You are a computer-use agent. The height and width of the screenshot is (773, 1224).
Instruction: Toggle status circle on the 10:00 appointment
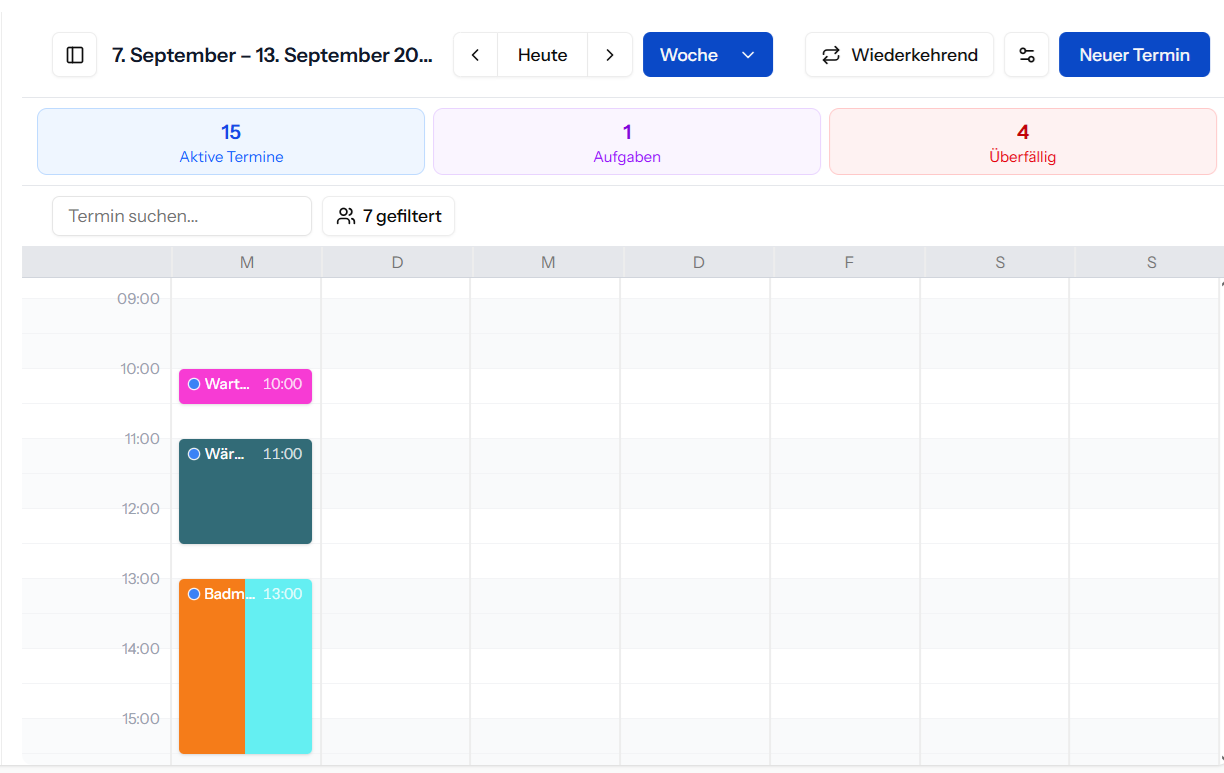tap(194, 384)
